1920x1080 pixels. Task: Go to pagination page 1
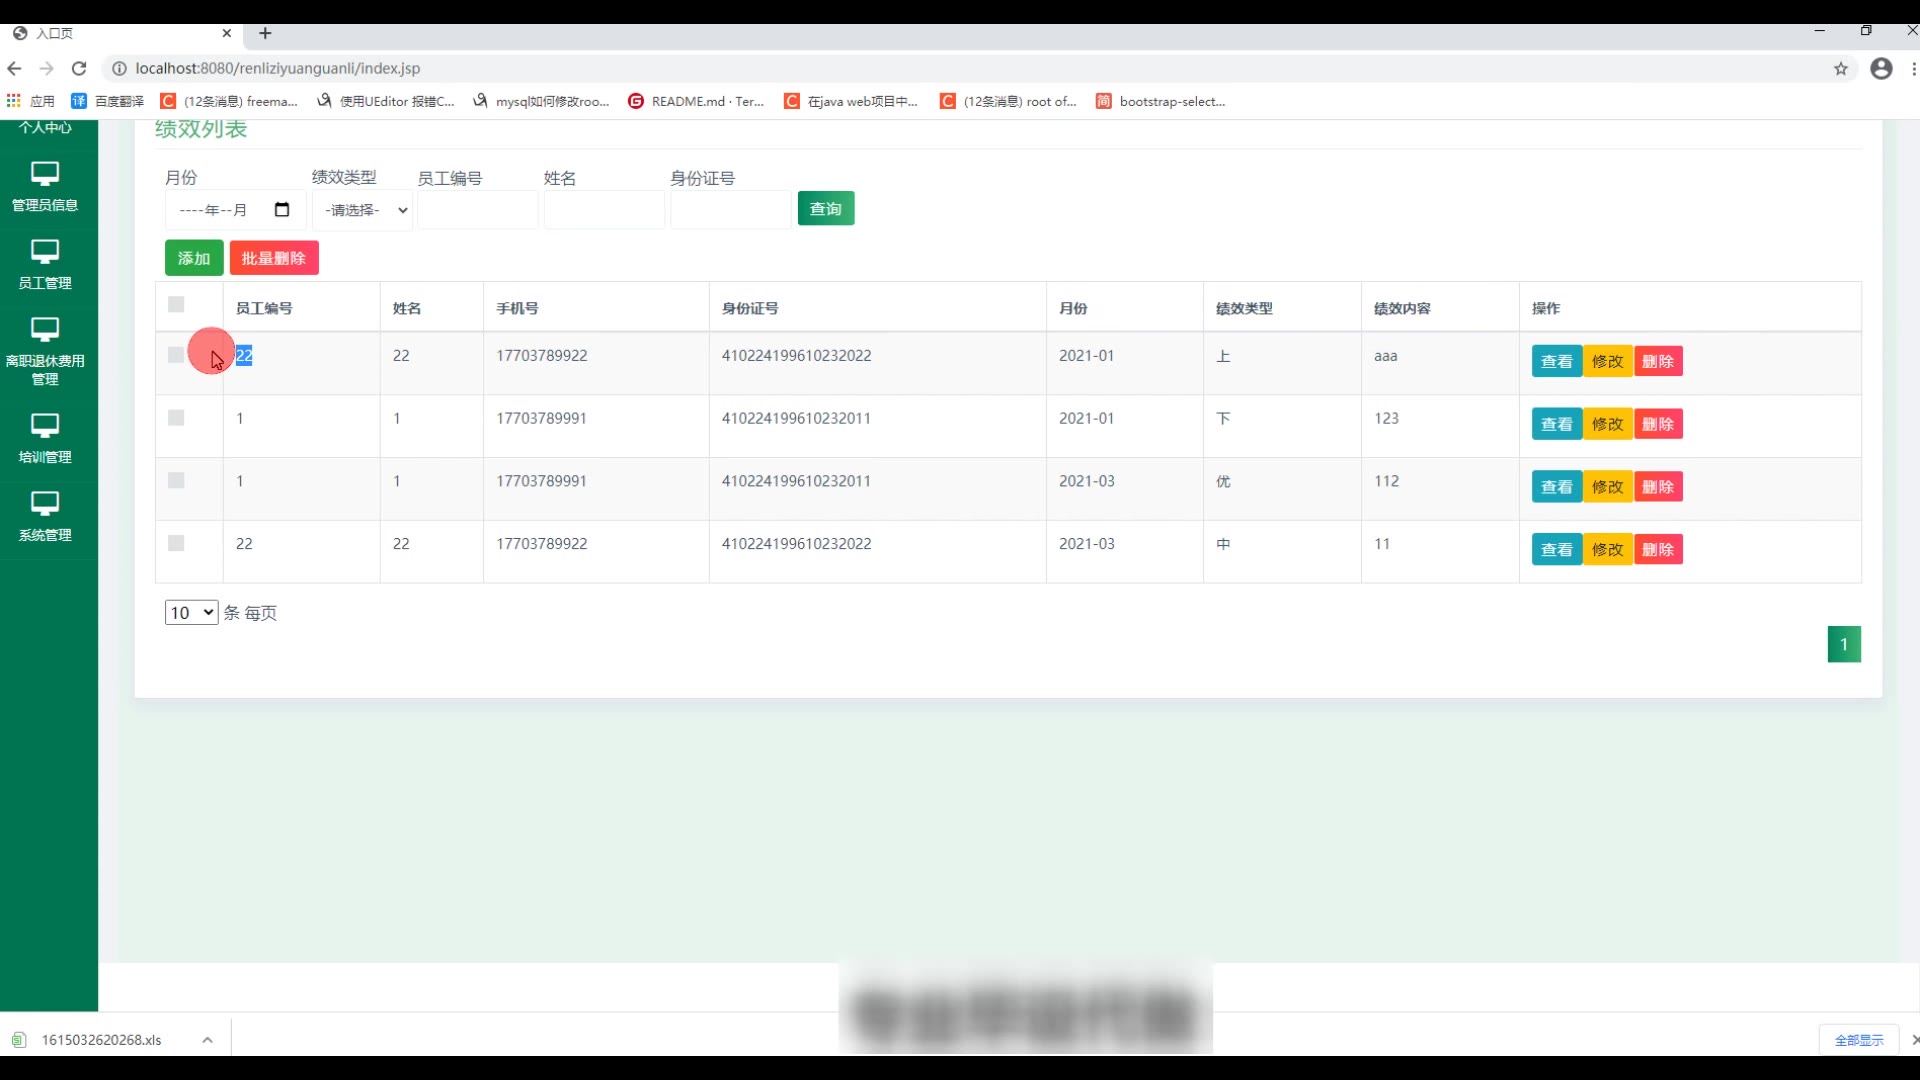click(1844, 644)
